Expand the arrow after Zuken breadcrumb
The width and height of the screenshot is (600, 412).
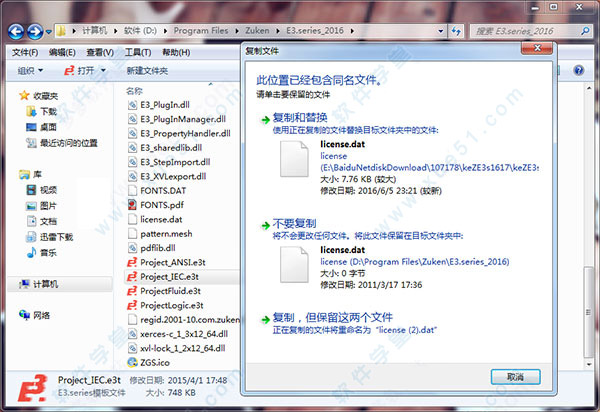278,31
